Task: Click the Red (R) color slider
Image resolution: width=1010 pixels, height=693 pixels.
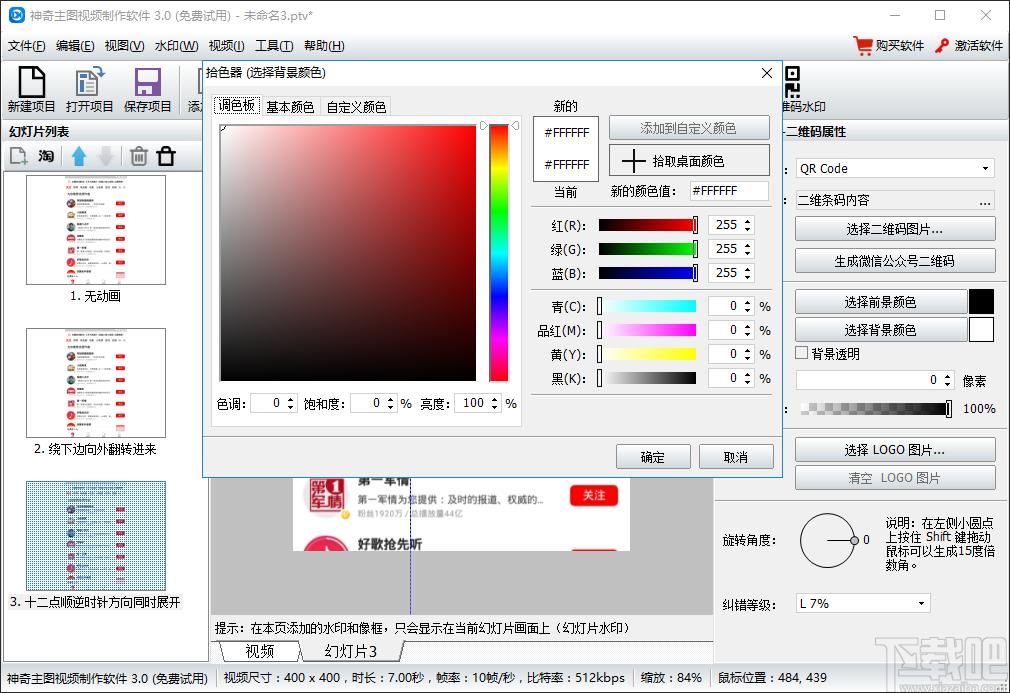Action: tap(647, 225)
